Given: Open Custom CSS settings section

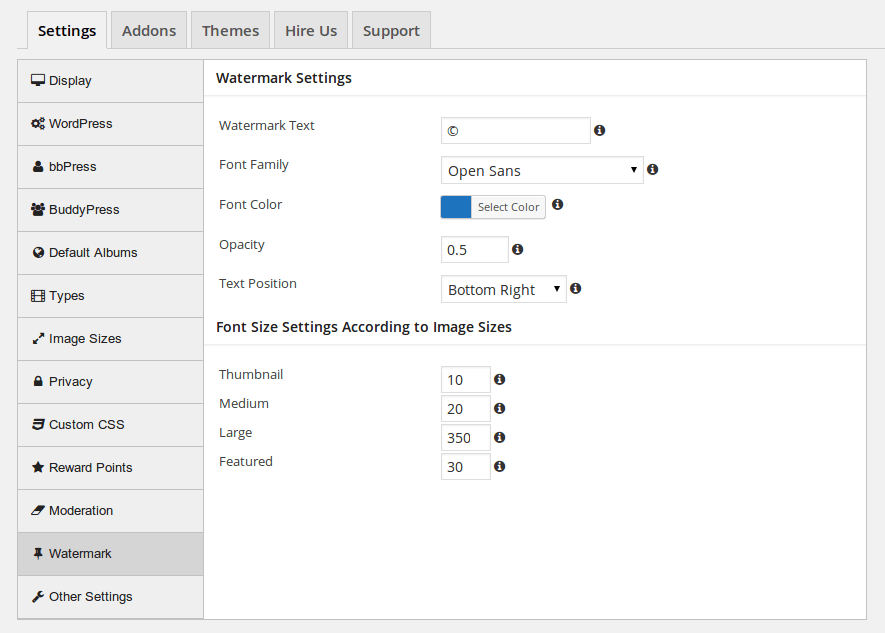Looking at the screenshot, I should tap(111, 424).
